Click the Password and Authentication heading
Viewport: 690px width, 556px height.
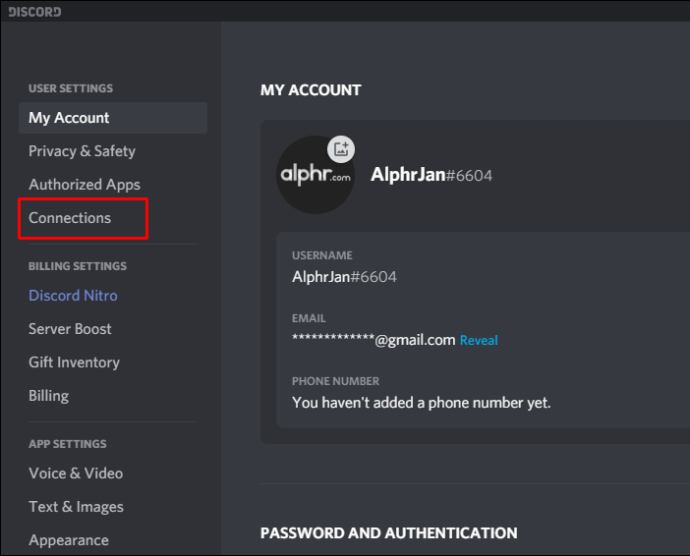(x=389, y=533)
